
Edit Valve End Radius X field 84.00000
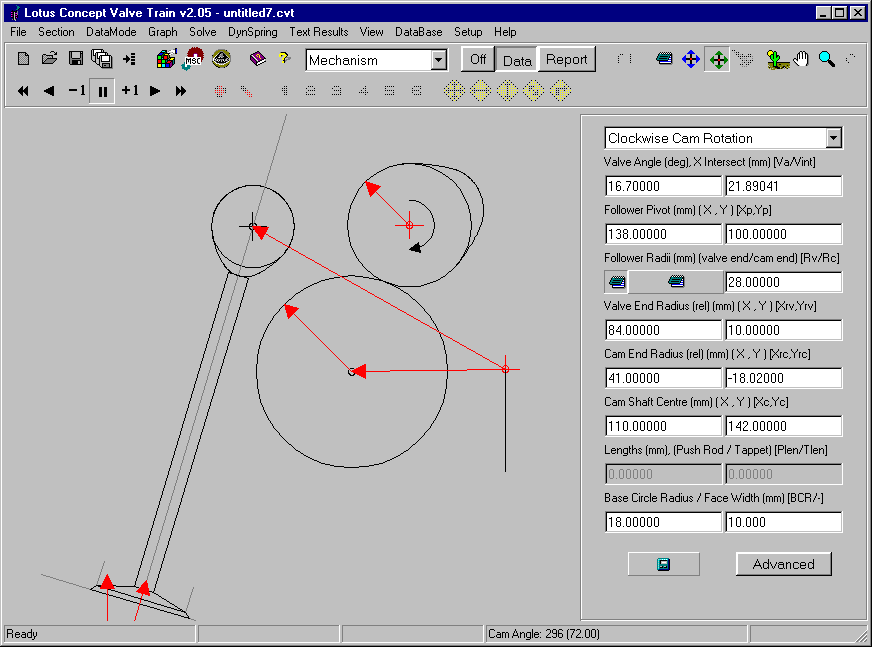[663, 330]
